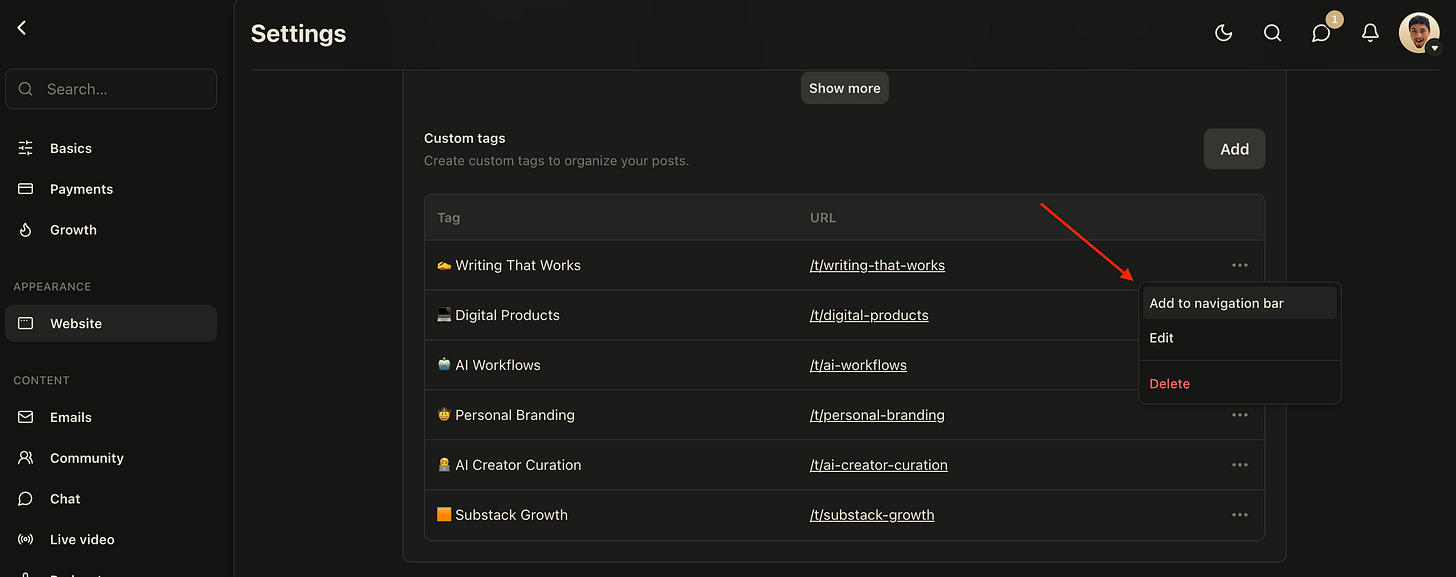Click the Growth flame icon
The image size is (1456, 577).
tap(26, 230)
